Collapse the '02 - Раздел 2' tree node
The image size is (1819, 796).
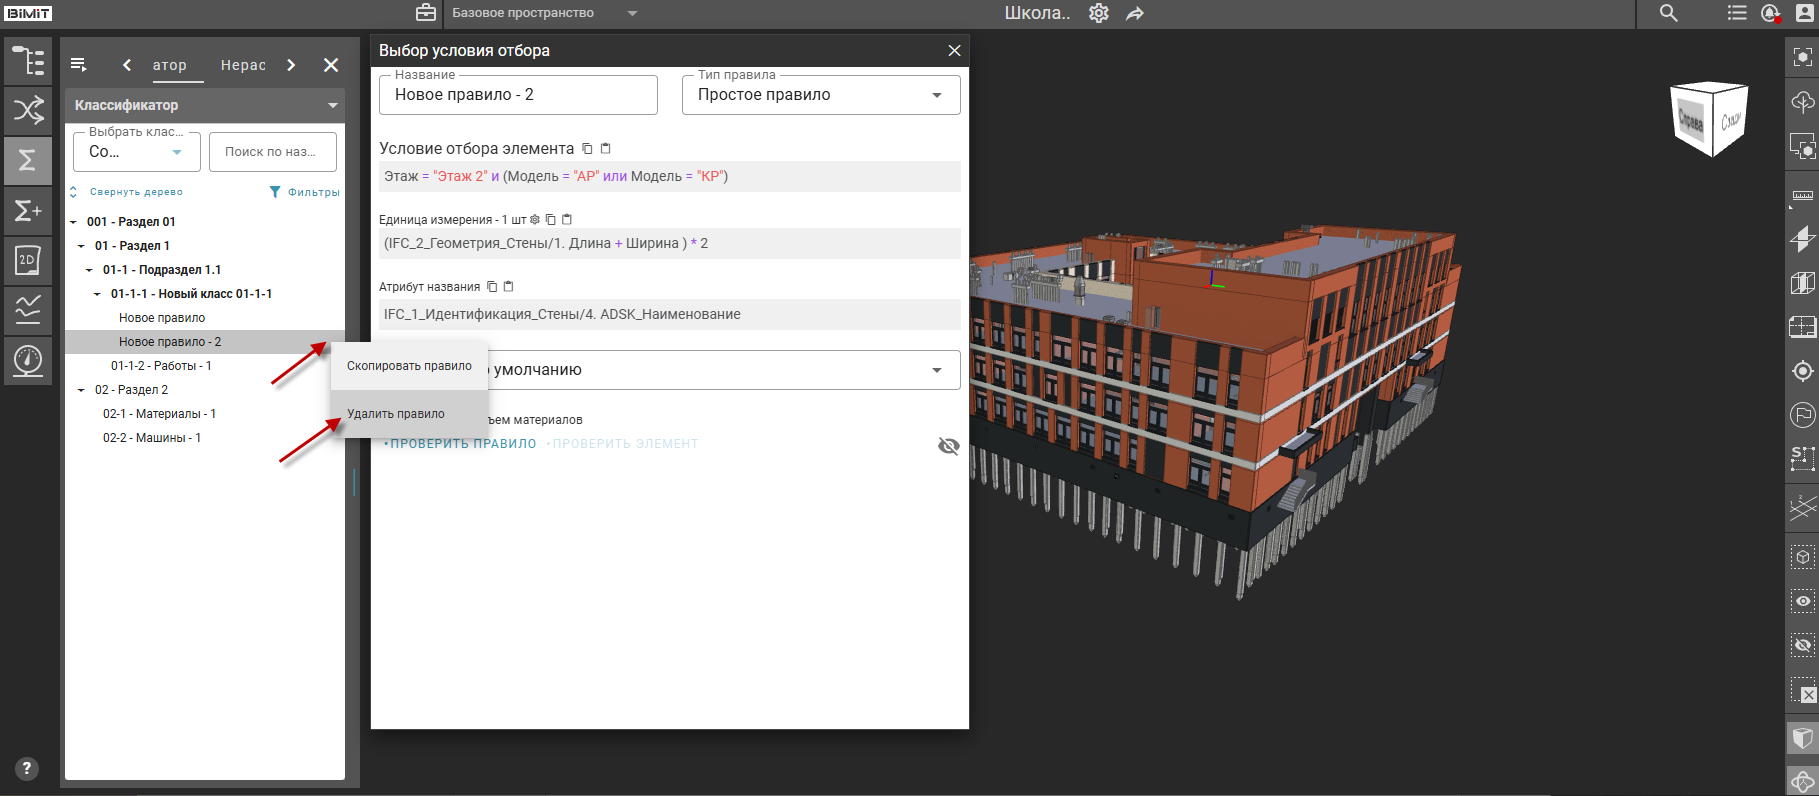[x=82, y=390]
